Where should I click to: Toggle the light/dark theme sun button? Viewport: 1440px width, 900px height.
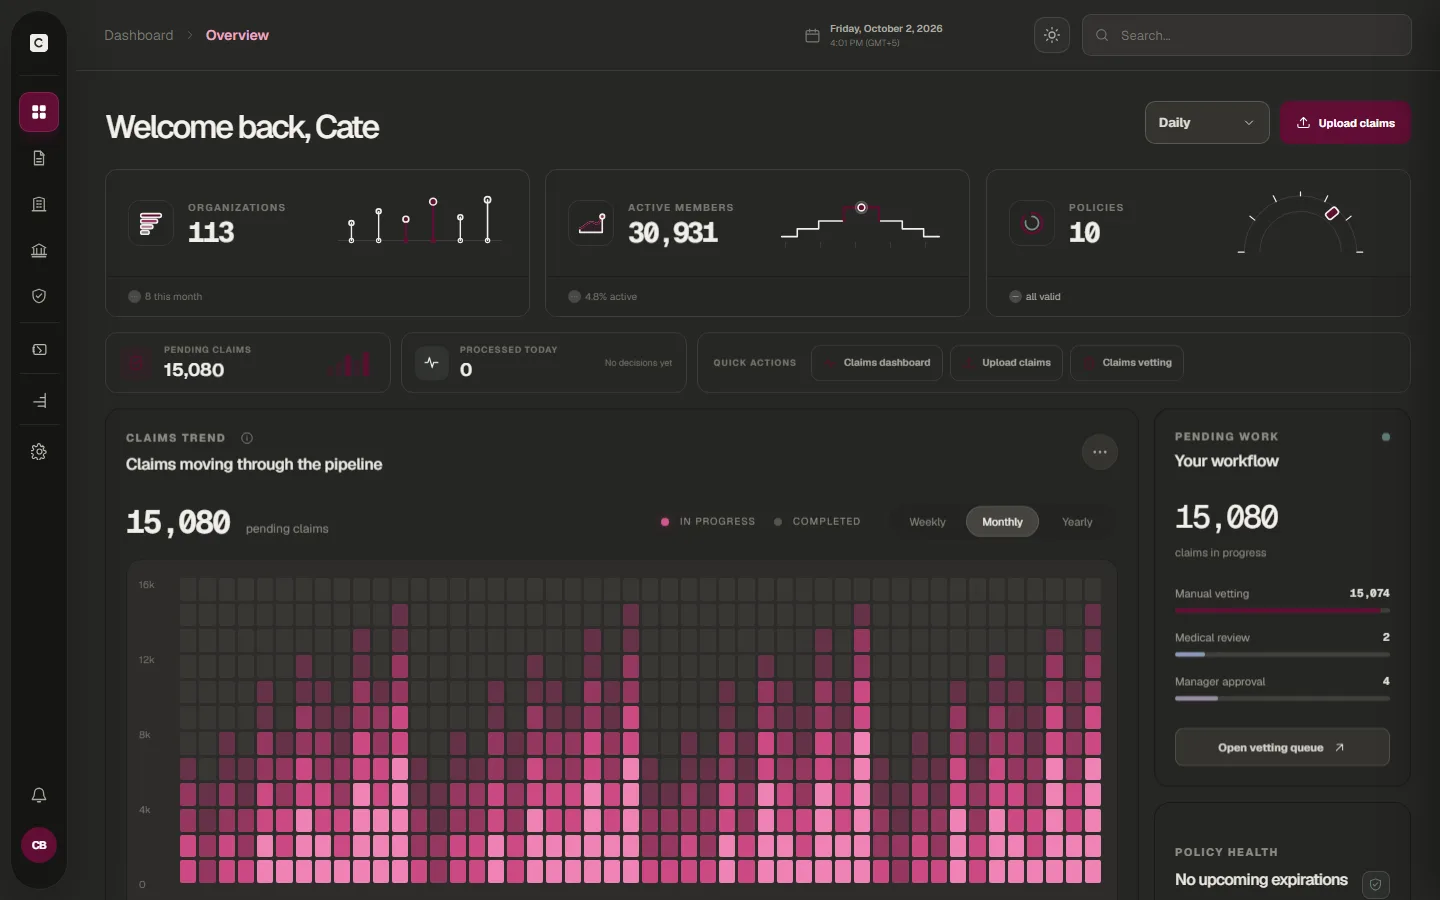[x=1052, y=35]
